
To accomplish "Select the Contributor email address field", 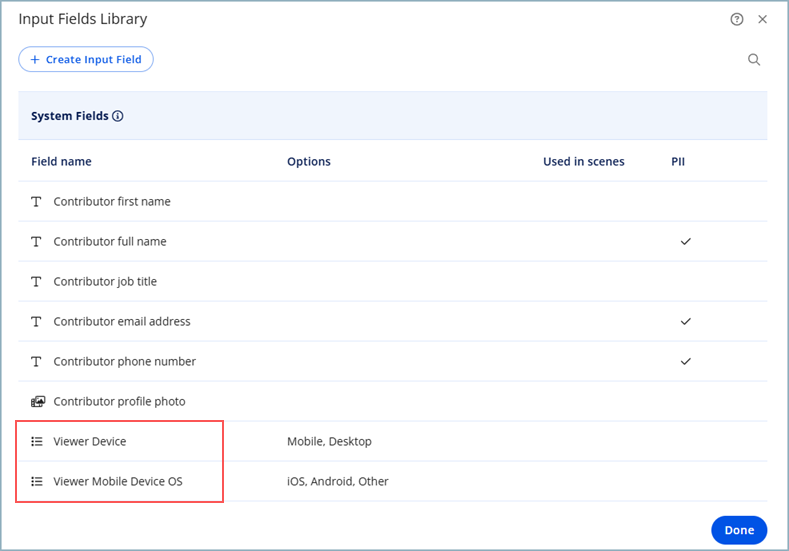I will pos(121,322).
